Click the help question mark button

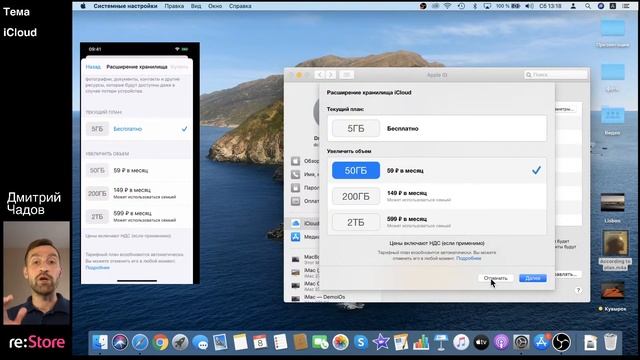(x=578, y=290)
